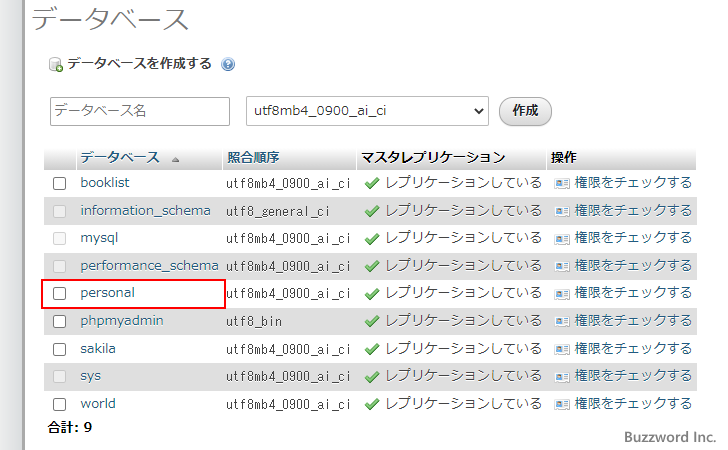Select the personal database checkbox

click(x=60, y=294)
